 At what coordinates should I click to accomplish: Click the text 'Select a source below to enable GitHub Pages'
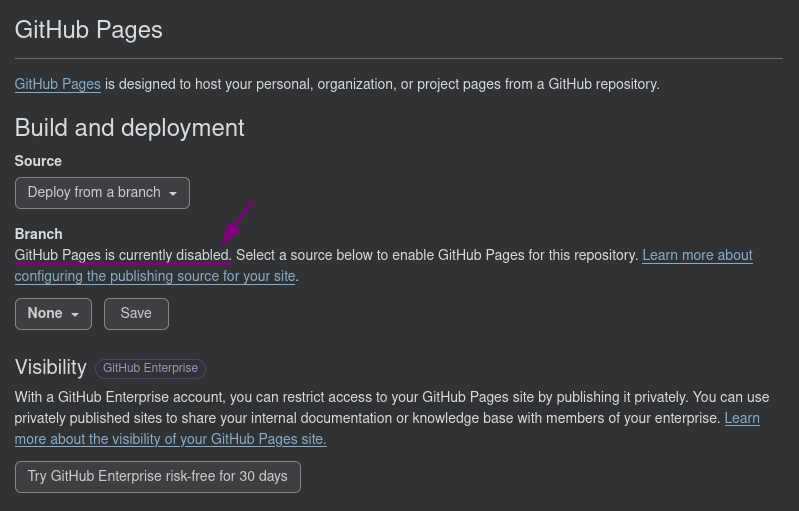pos(380,255)
